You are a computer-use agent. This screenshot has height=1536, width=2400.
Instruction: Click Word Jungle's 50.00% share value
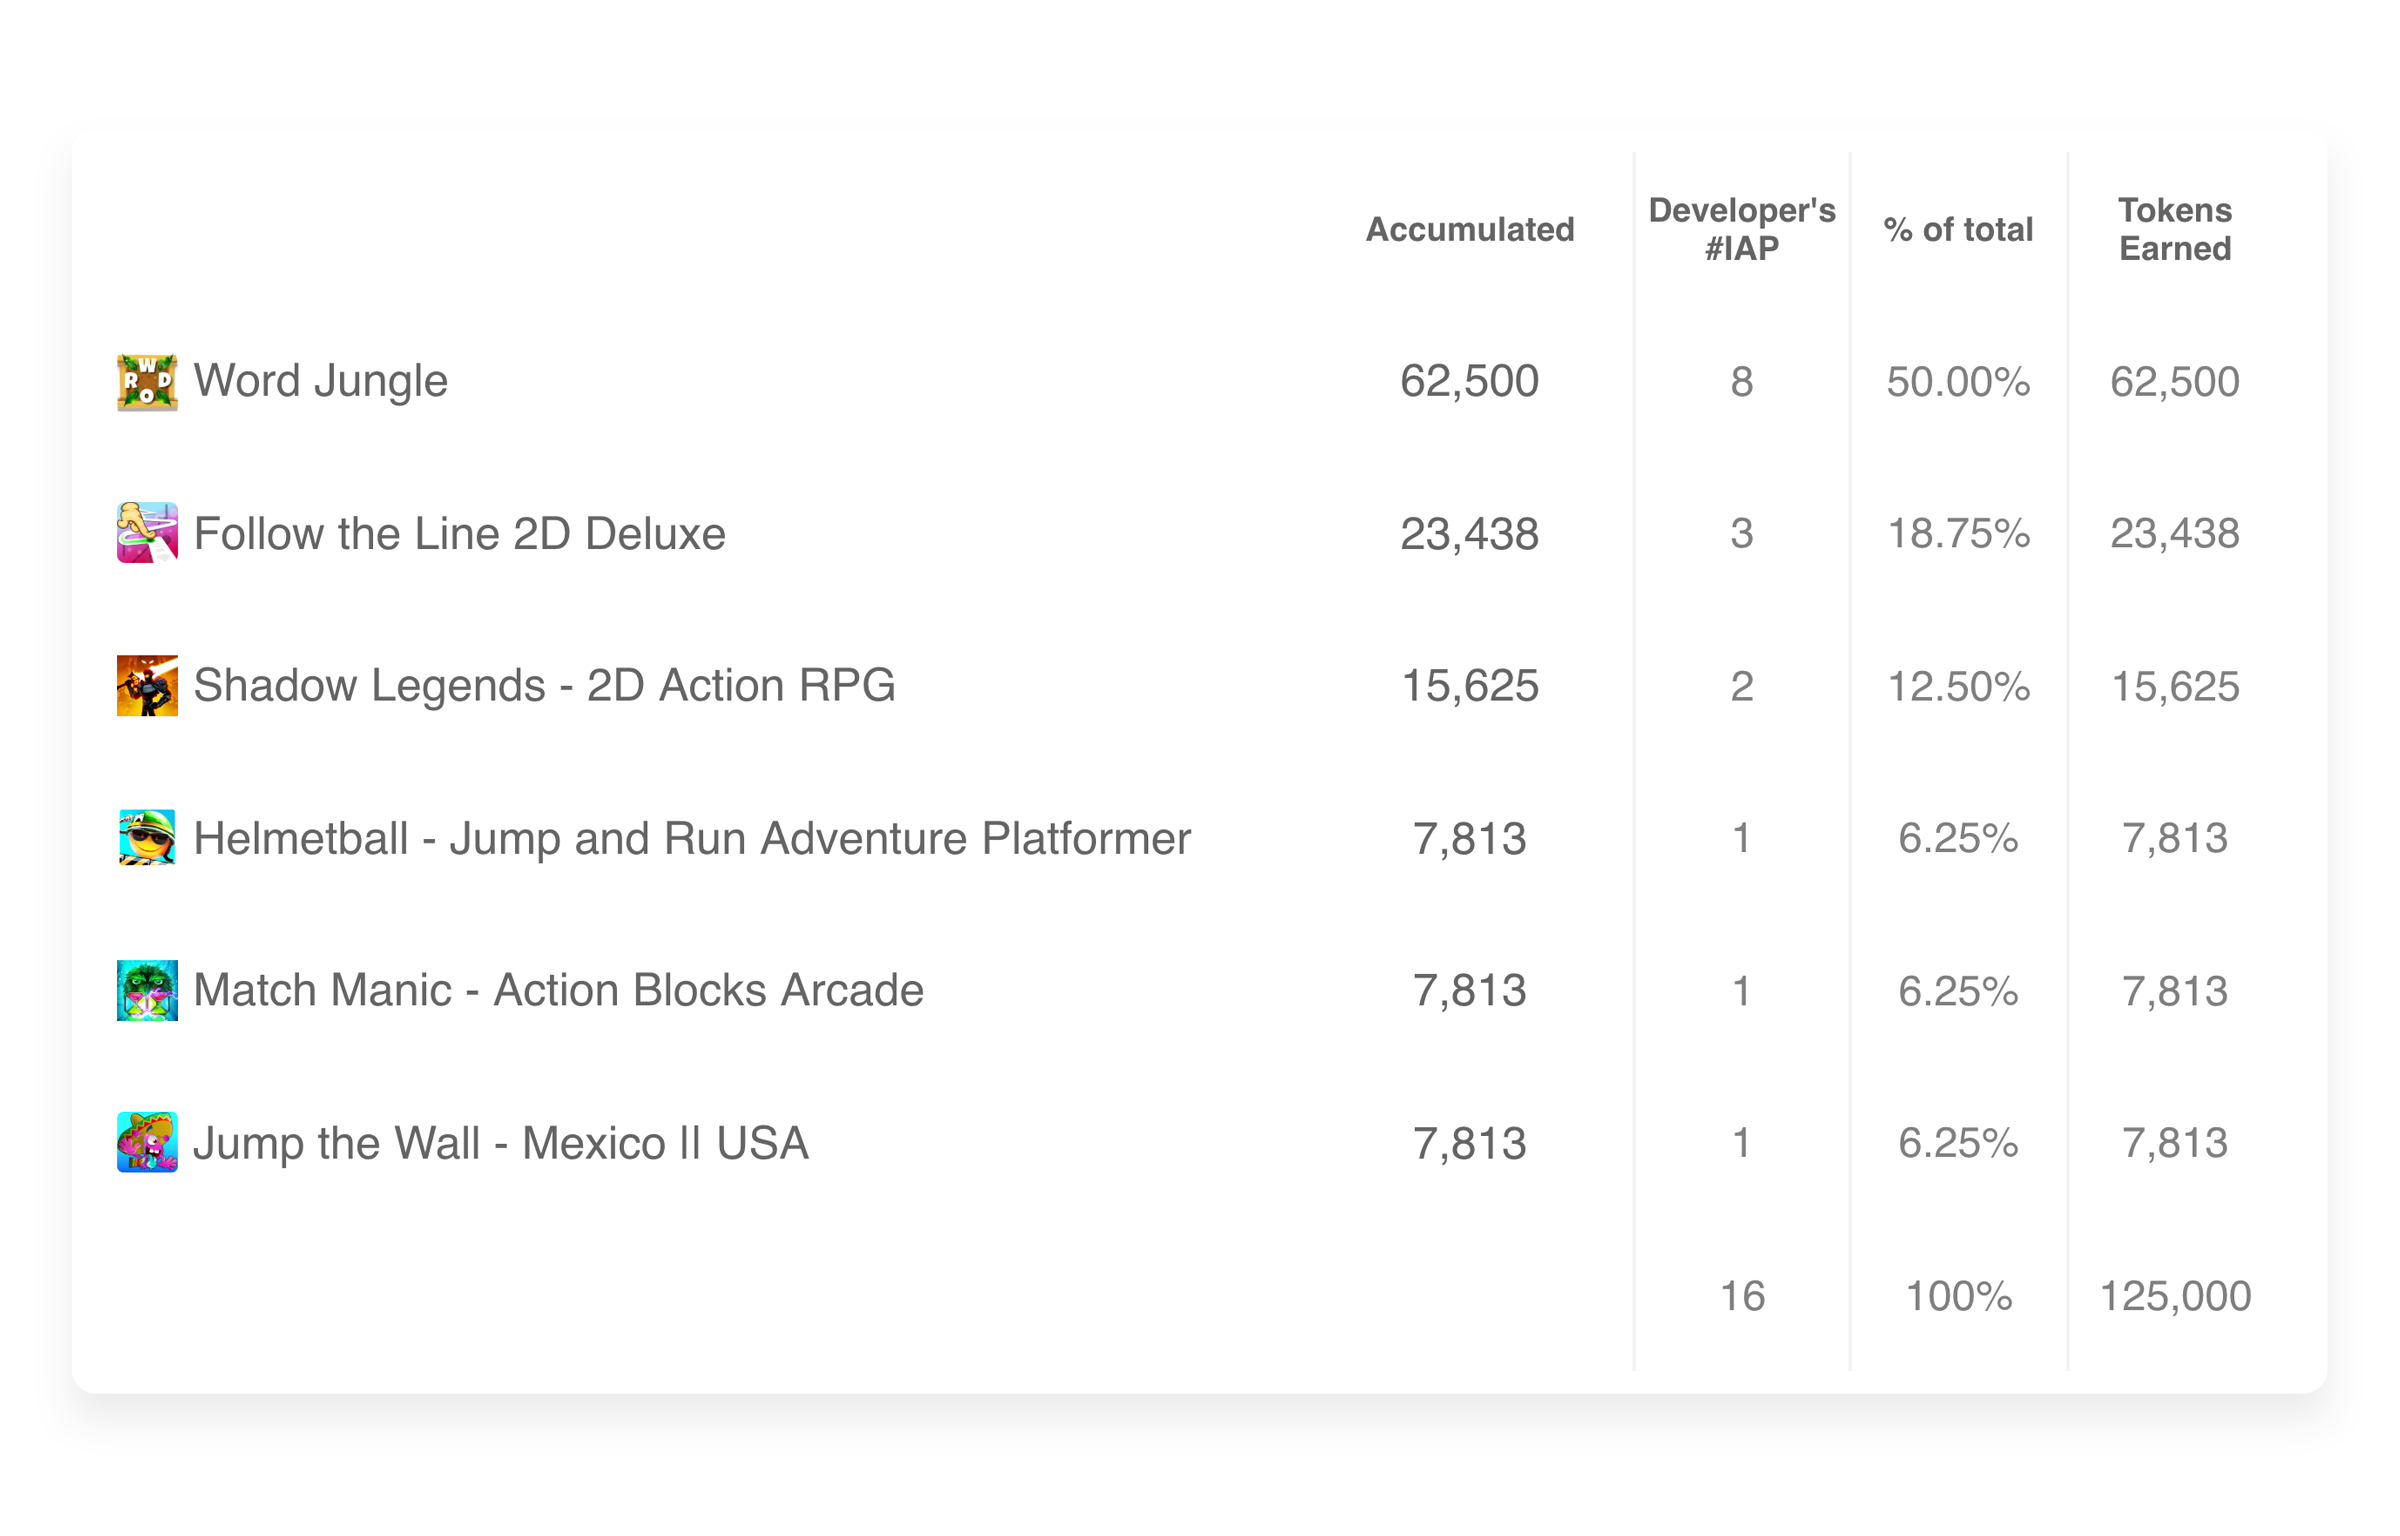click(1958, 382)
